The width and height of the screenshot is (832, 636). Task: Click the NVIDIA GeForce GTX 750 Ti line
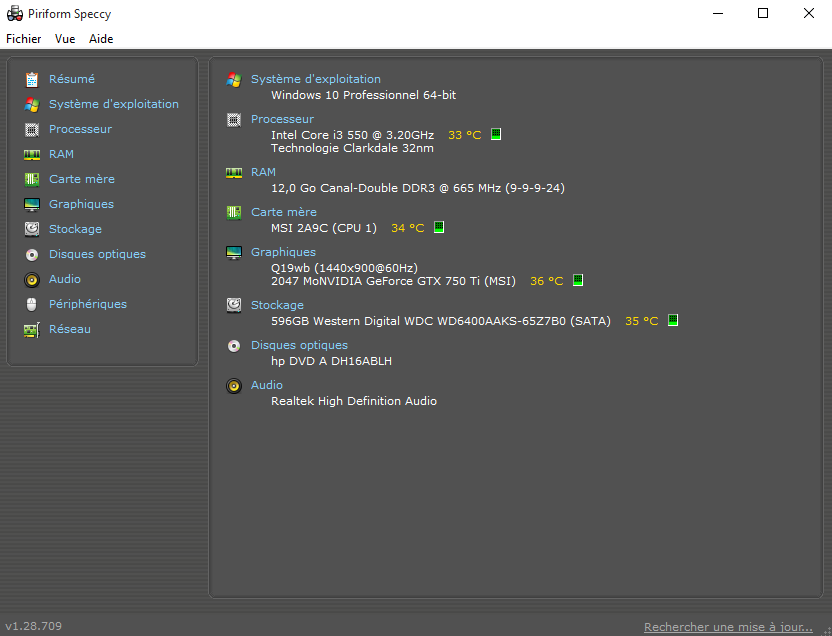coord(393,281)
